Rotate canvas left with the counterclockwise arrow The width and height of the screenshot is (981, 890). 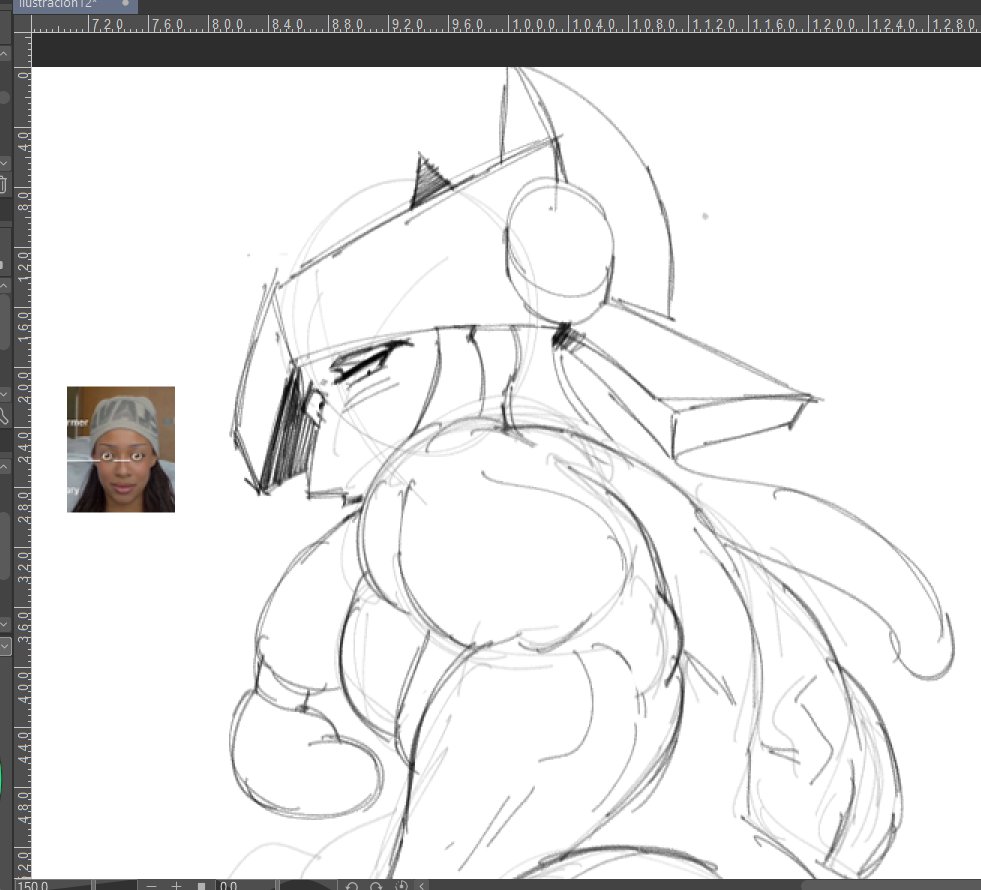[352, 886]
